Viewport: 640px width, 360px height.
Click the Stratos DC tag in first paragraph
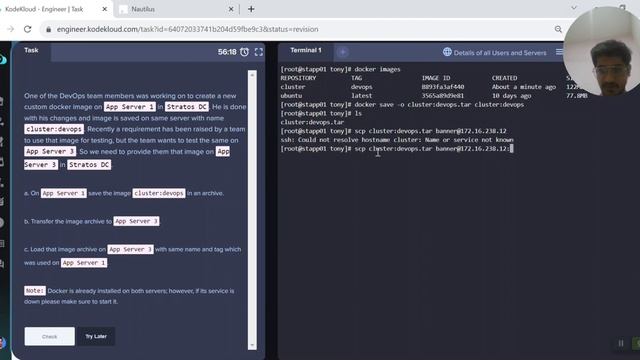(x=187, y=107)
